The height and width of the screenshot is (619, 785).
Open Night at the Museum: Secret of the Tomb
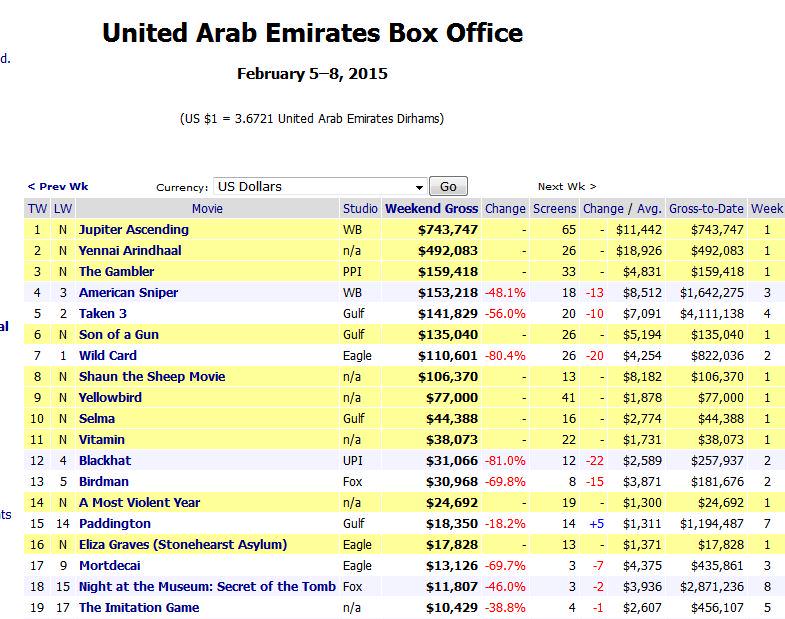[x=207, y=587]
